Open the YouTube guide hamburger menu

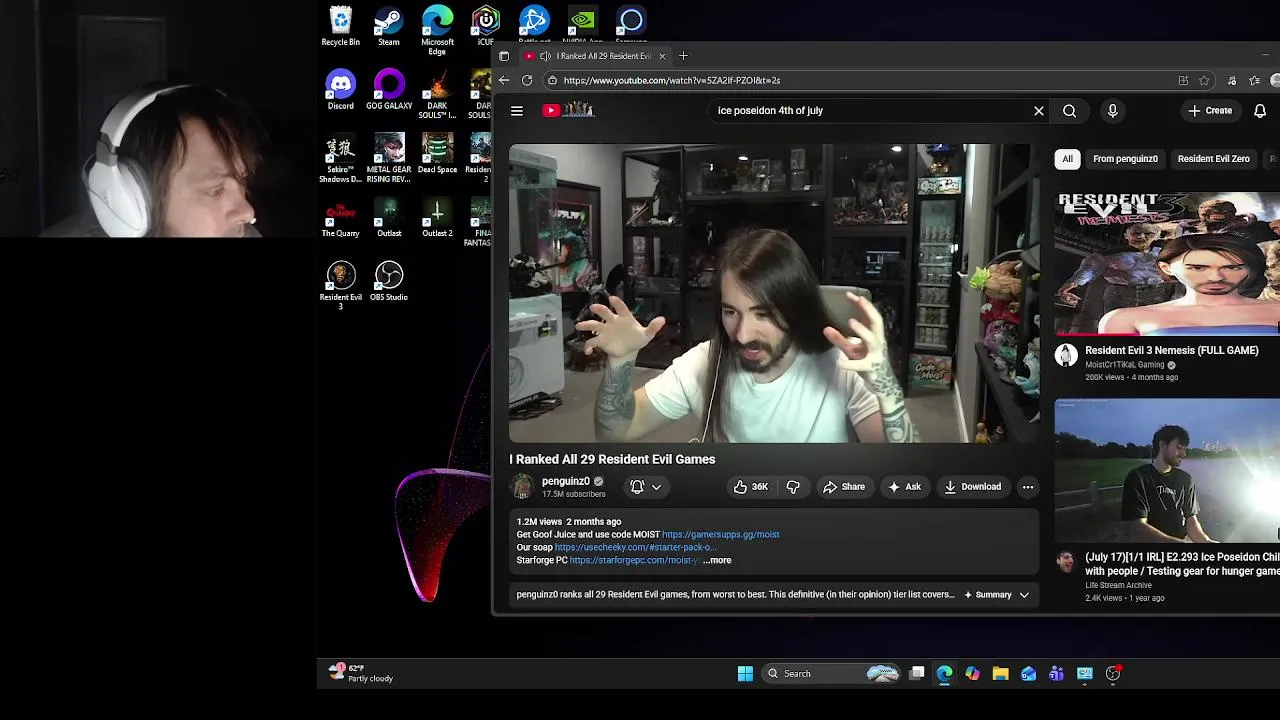(517, 111)
